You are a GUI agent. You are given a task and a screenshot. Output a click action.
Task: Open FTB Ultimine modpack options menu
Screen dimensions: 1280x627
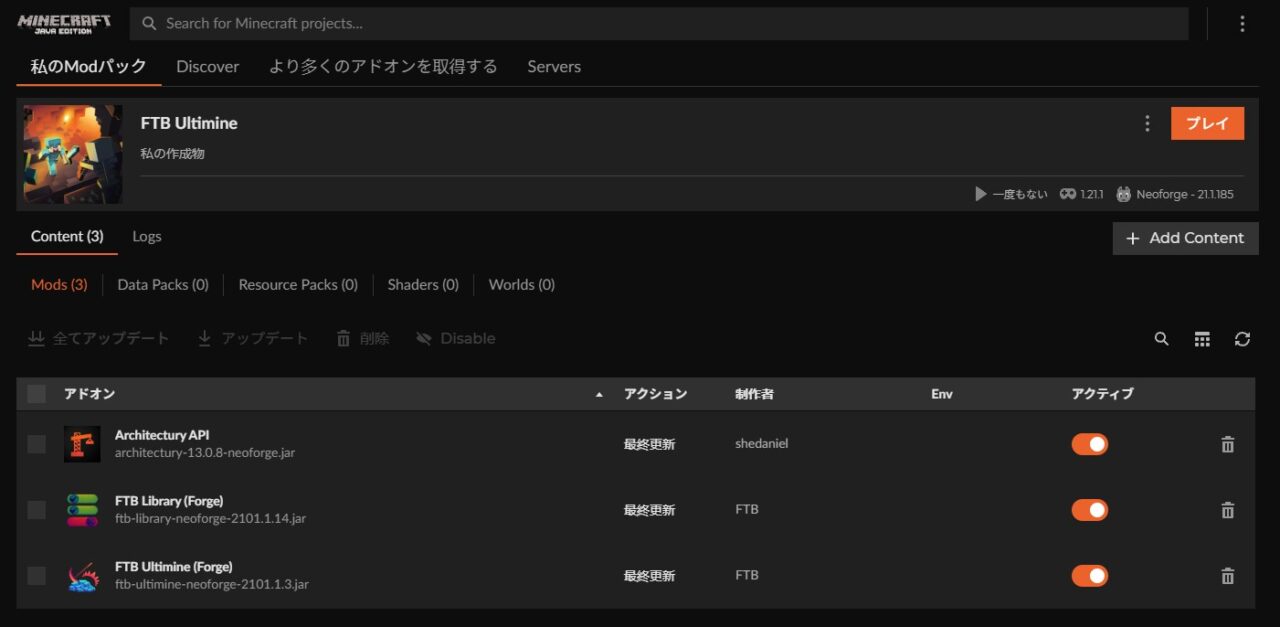pos(1147,124)
